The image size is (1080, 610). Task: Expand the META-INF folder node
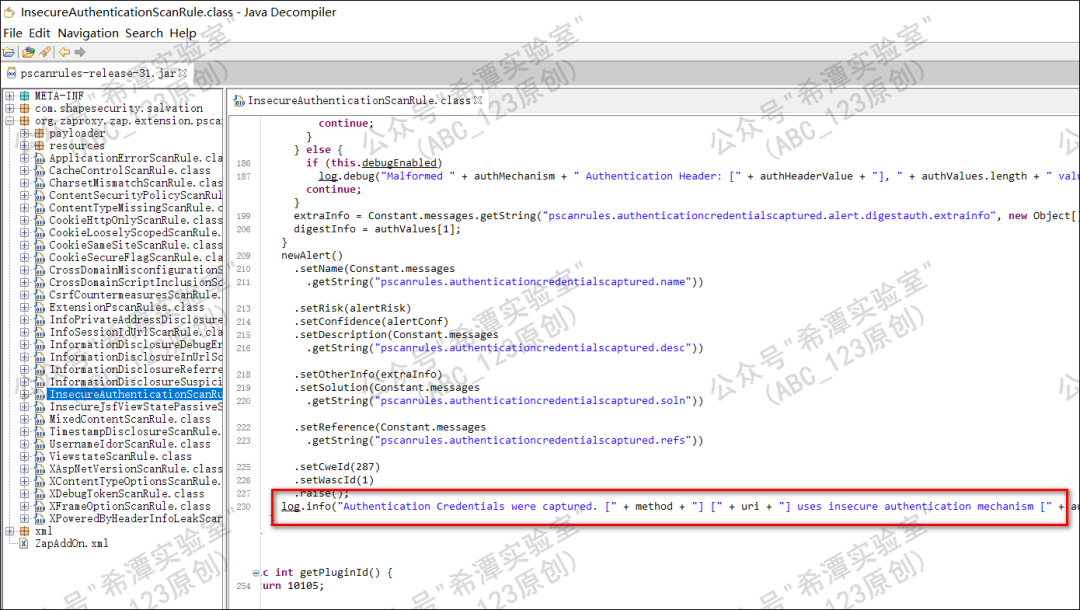(x=10, y=96)
